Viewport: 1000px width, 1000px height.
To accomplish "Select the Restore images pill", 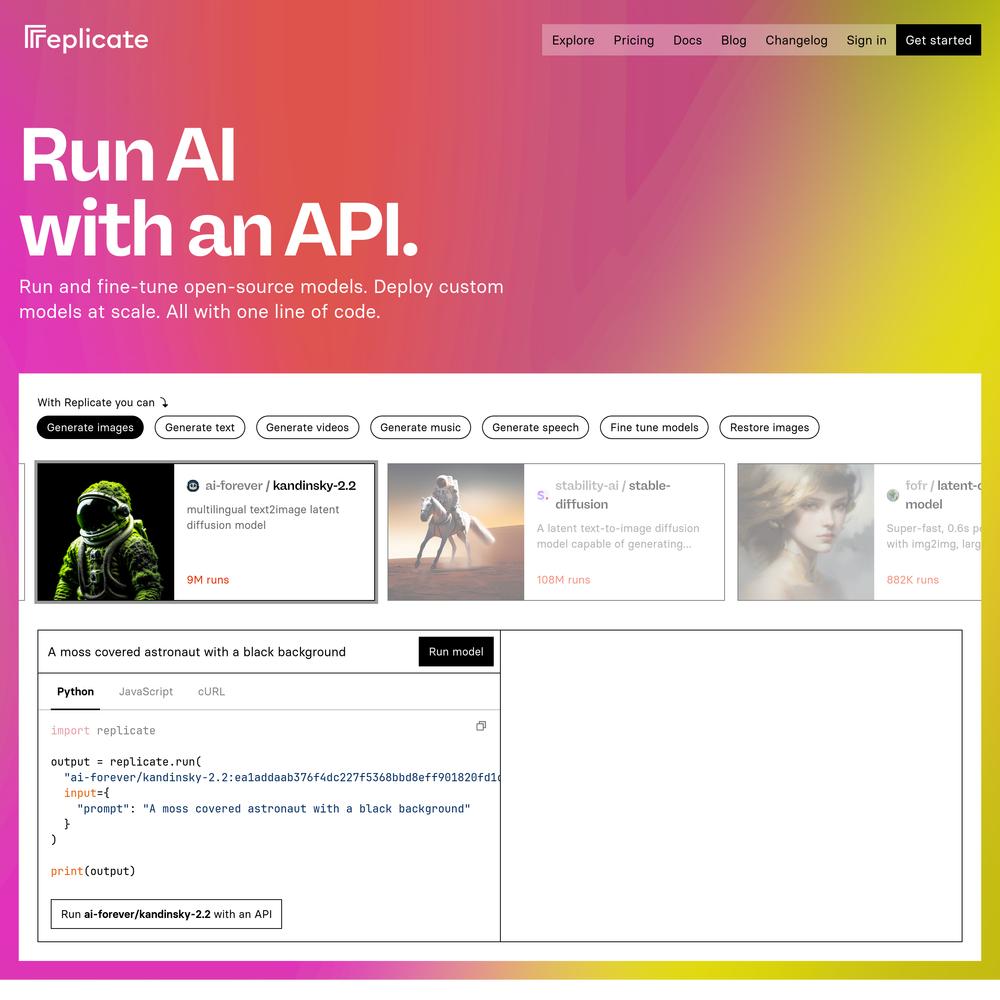I will tap(769, 427).
